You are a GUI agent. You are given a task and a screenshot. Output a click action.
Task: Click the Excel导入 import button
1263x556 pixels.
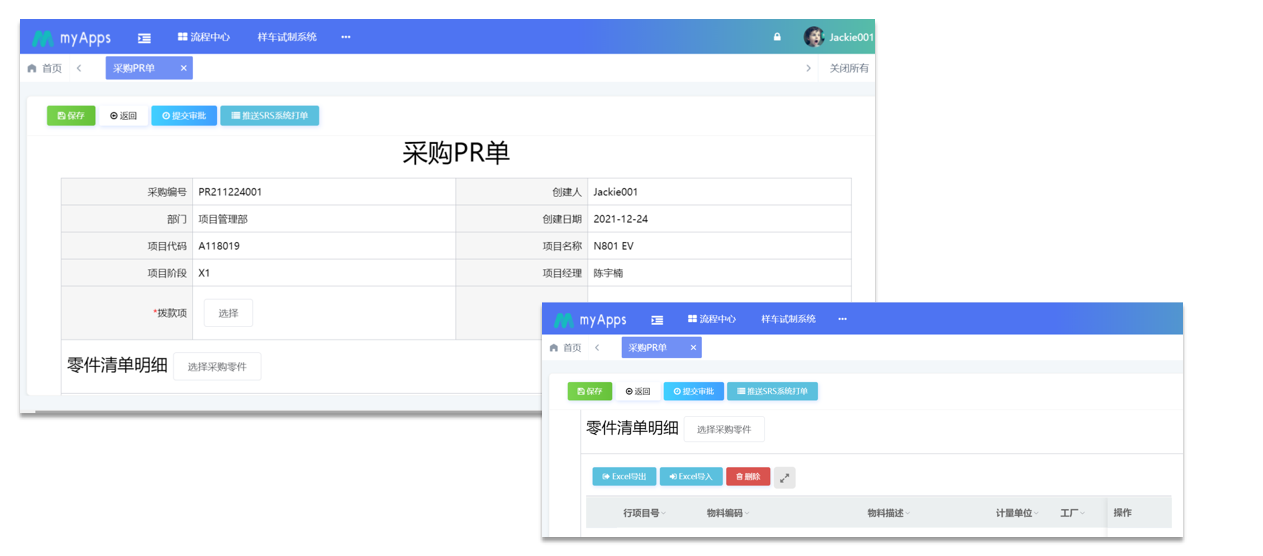tap(691, 477)
